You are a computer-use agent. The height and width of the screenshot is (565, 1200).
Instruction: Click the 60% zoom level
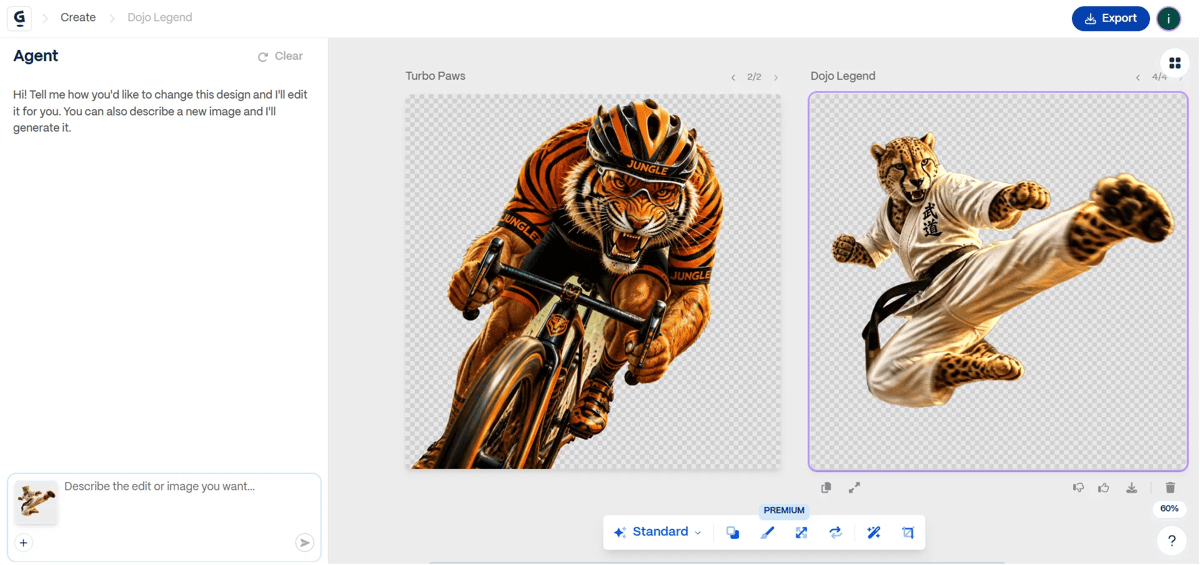tap(1169, 509)
